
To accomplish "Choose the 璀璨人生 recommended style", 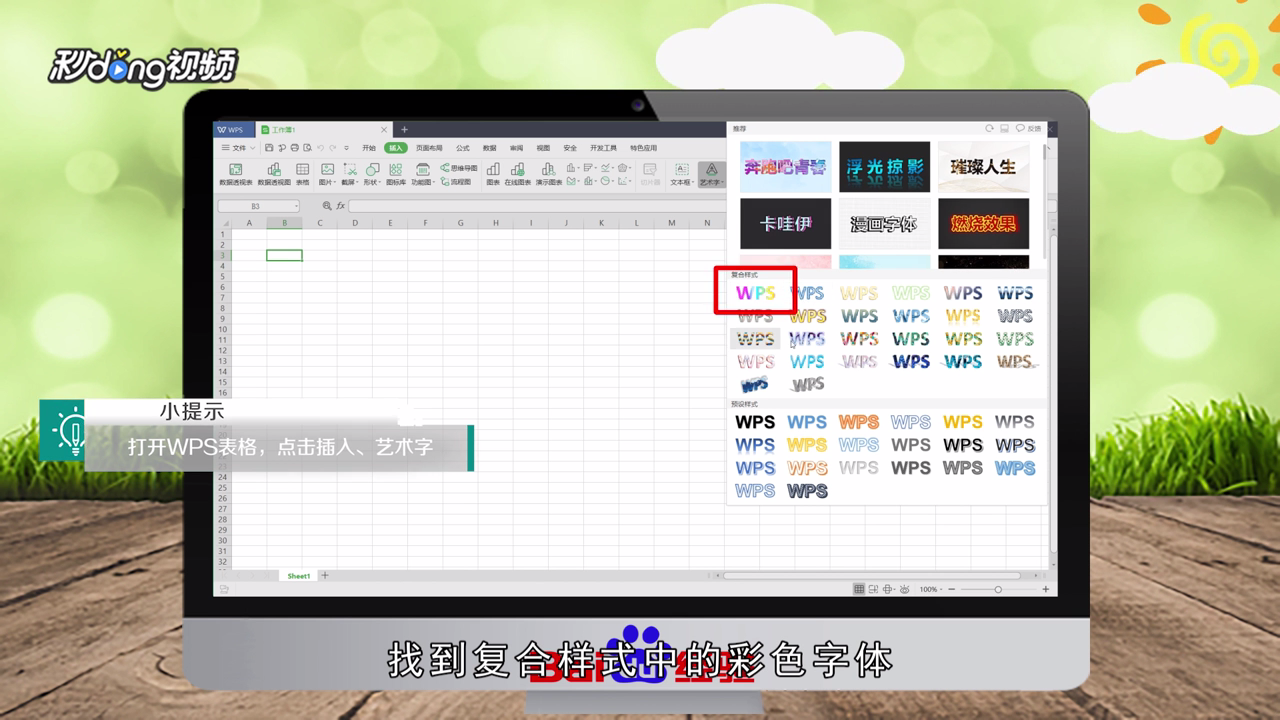I will [983, 167].
